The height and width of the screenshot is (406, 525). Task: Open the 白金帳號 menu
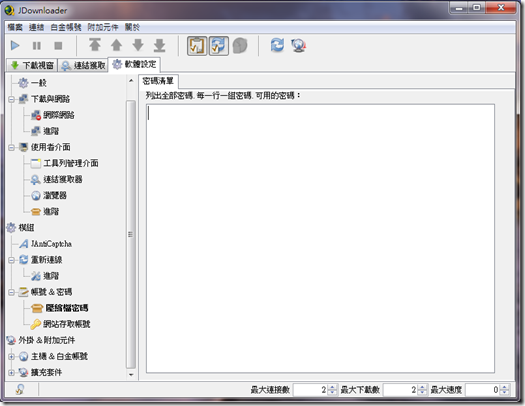tap(66, 27)
